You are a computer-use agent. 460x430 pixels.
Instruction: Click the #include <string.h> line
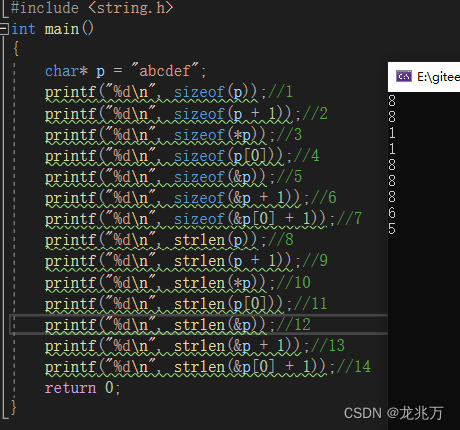tap(92, 8)
